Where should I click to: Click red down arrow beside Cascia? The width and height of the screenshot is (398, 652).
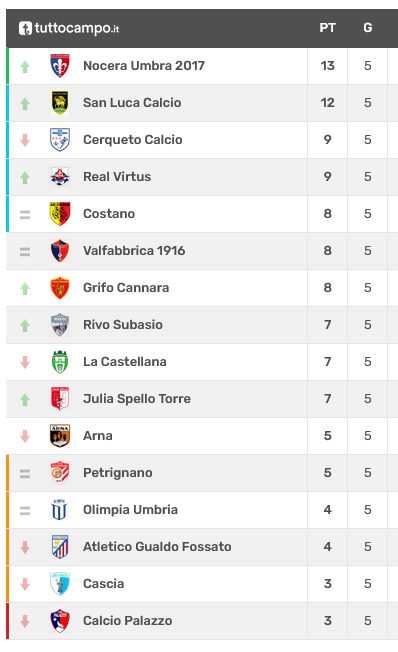[25, 584]
